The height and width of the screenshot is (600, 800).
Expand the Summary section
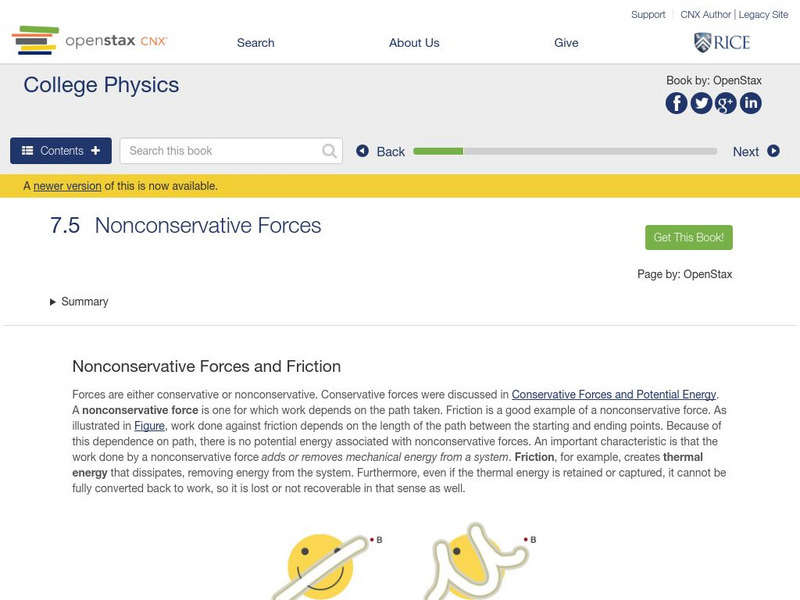79,302
